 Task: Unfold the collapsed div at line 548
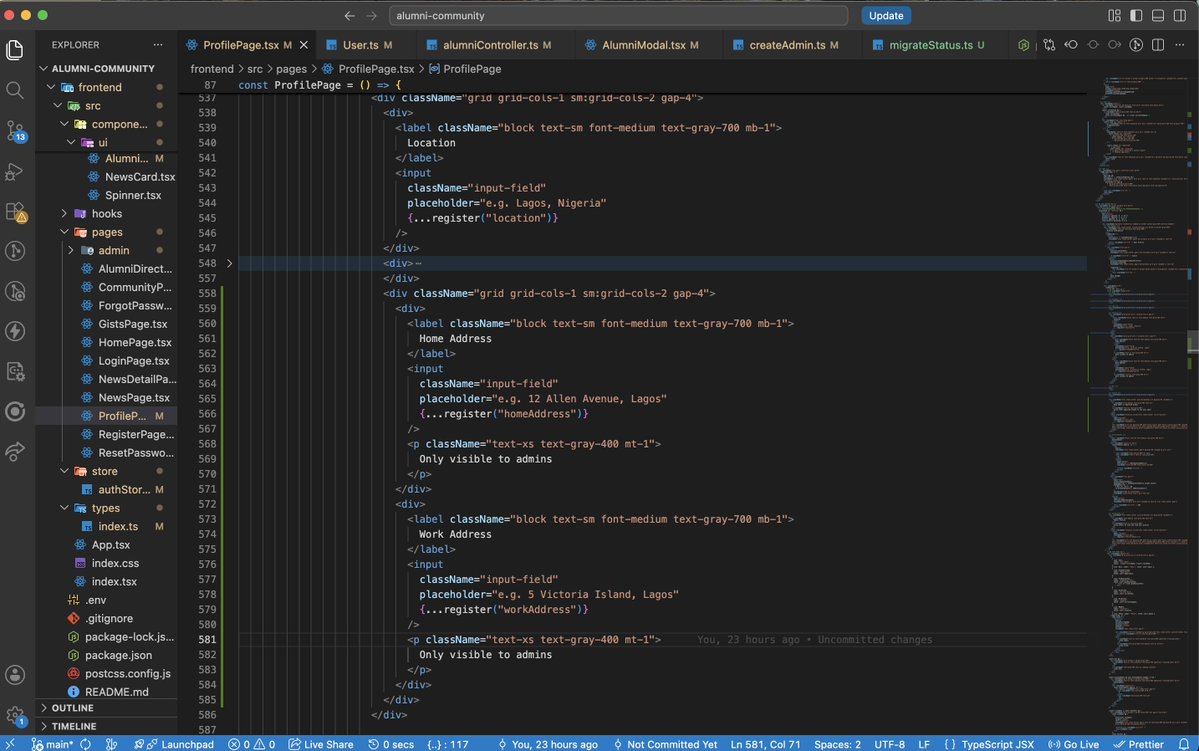(229, 263)
